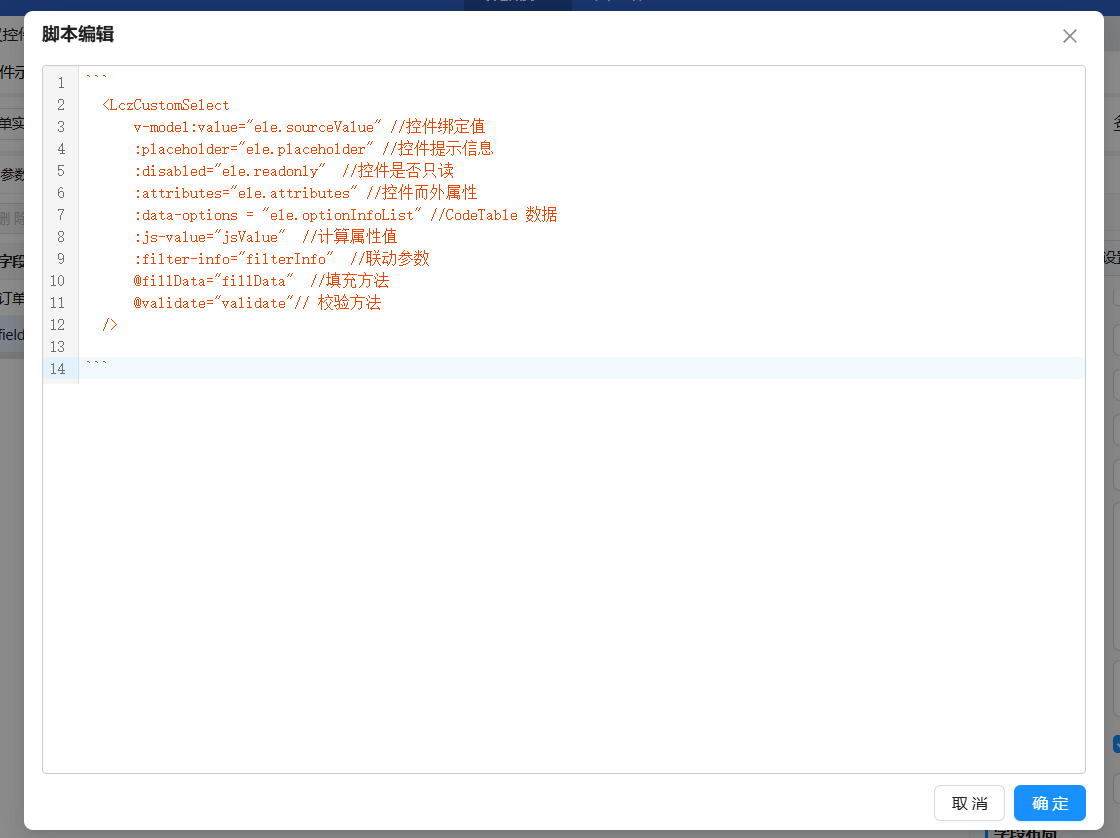Viewport: 1120px width, 838px height.
Task: Click the 确定 confirm button
Action: pyautogui.click(x=1049, y=803)
